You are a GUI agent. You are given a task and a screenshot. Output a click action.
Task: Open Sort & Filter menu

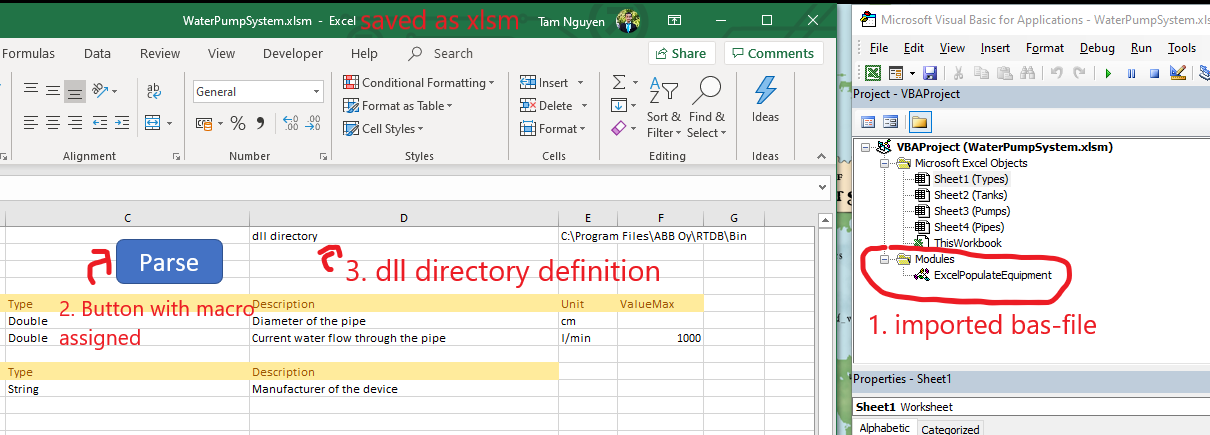click(x=664, y=108)
